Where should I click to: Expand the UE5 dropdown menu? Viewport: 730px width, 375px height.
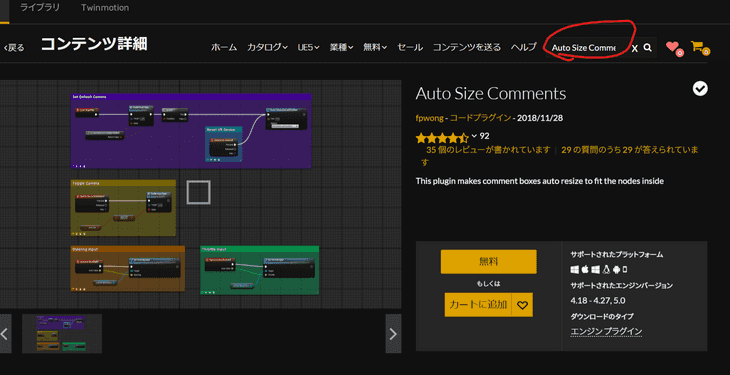tap(308, 47)
